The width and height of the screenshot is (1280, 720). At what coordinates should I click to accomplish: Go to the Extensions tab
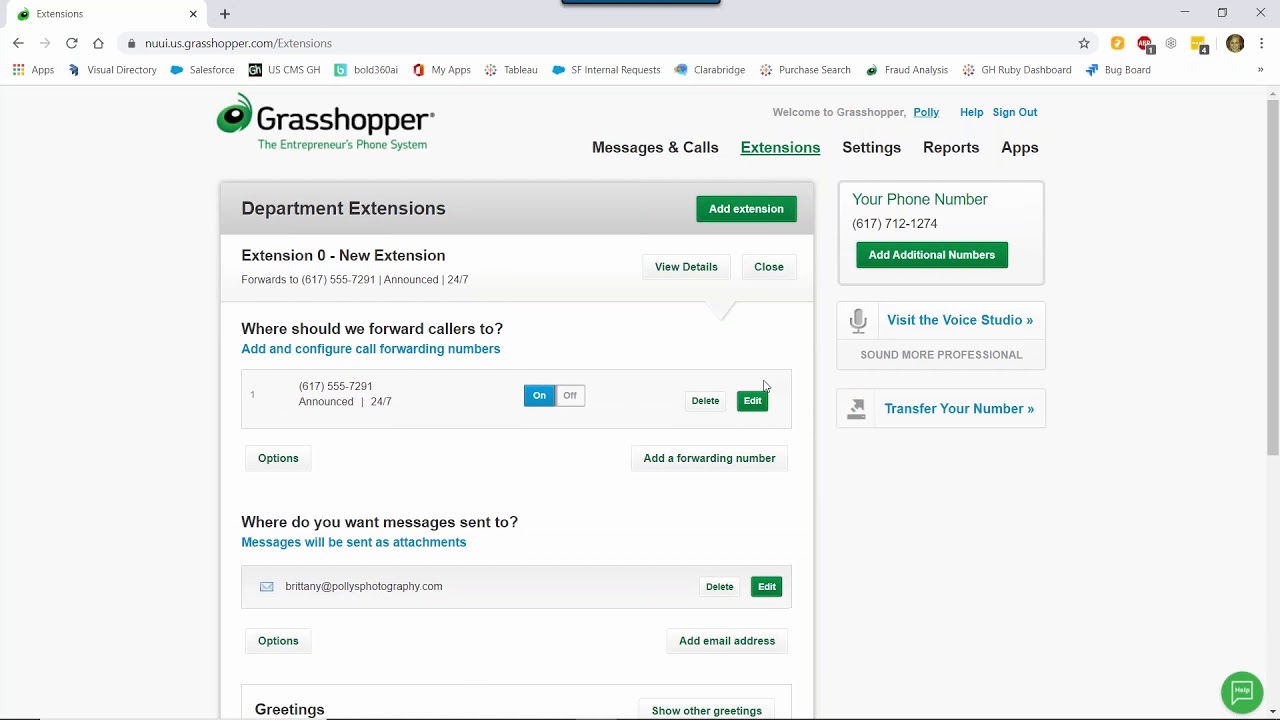click(780, 147)
